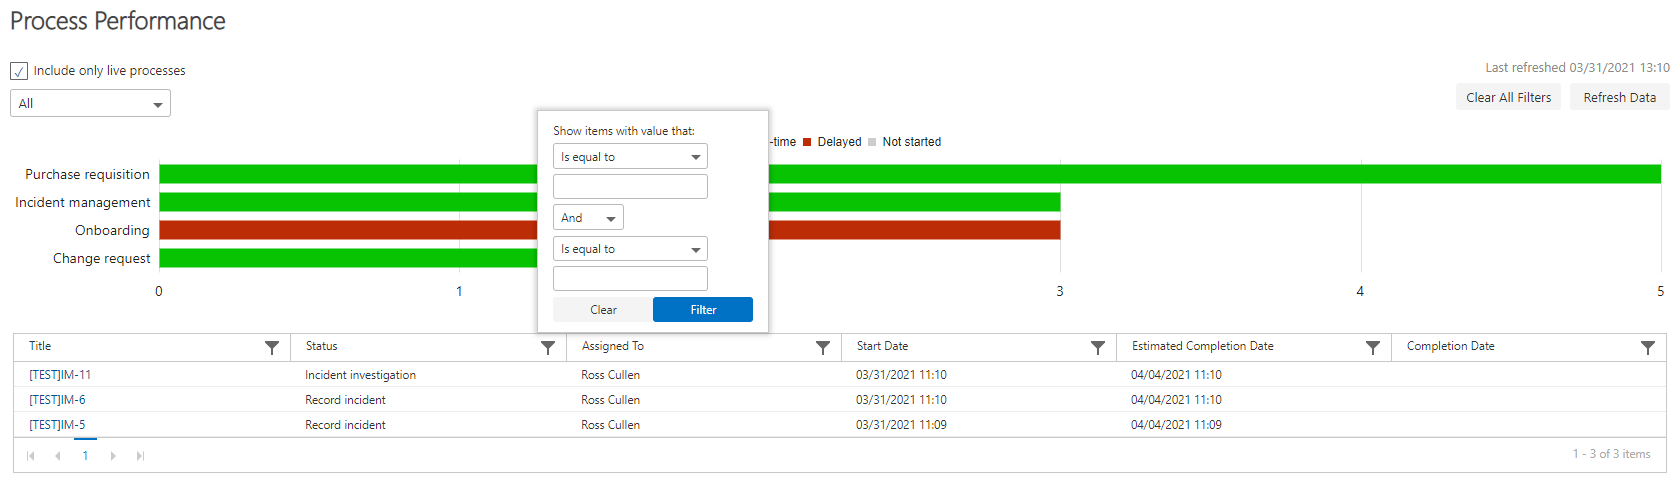Sort by Estimated Completion Date header
1680x482 pixels.
click(x=1203, y=346)
